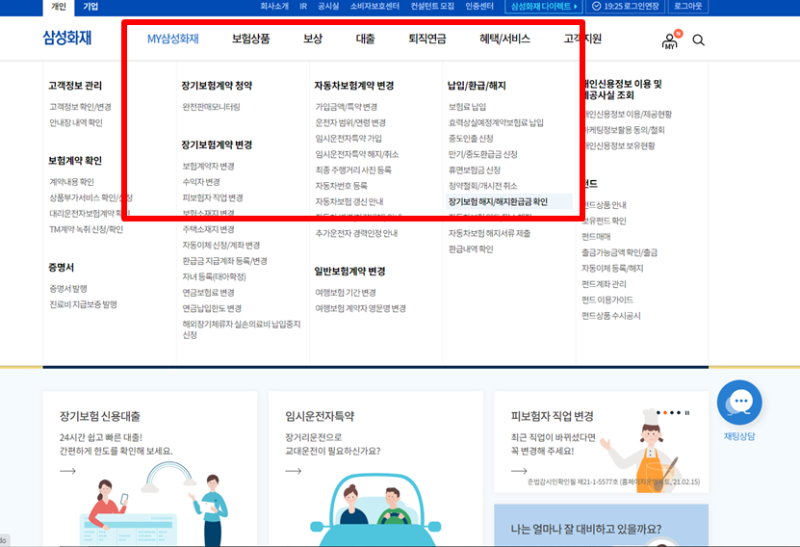The height and width of the screenshot is (547, 800).
Task: Open 여행보험 기간 변경
Action: [x=345, y=292]
